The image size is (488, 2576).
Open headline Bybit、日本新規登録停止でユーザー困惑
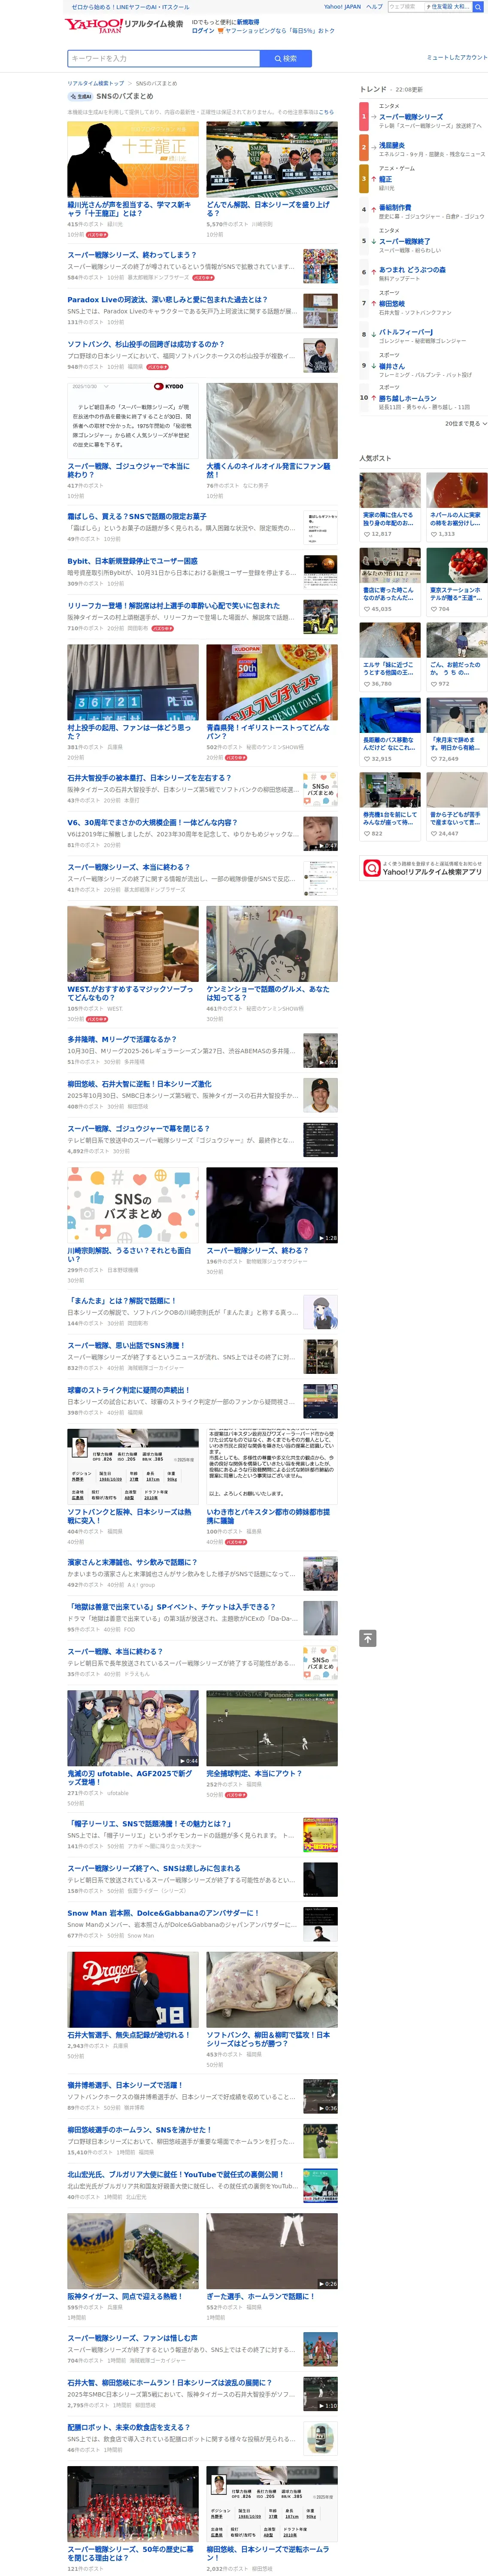pos(132,562)
